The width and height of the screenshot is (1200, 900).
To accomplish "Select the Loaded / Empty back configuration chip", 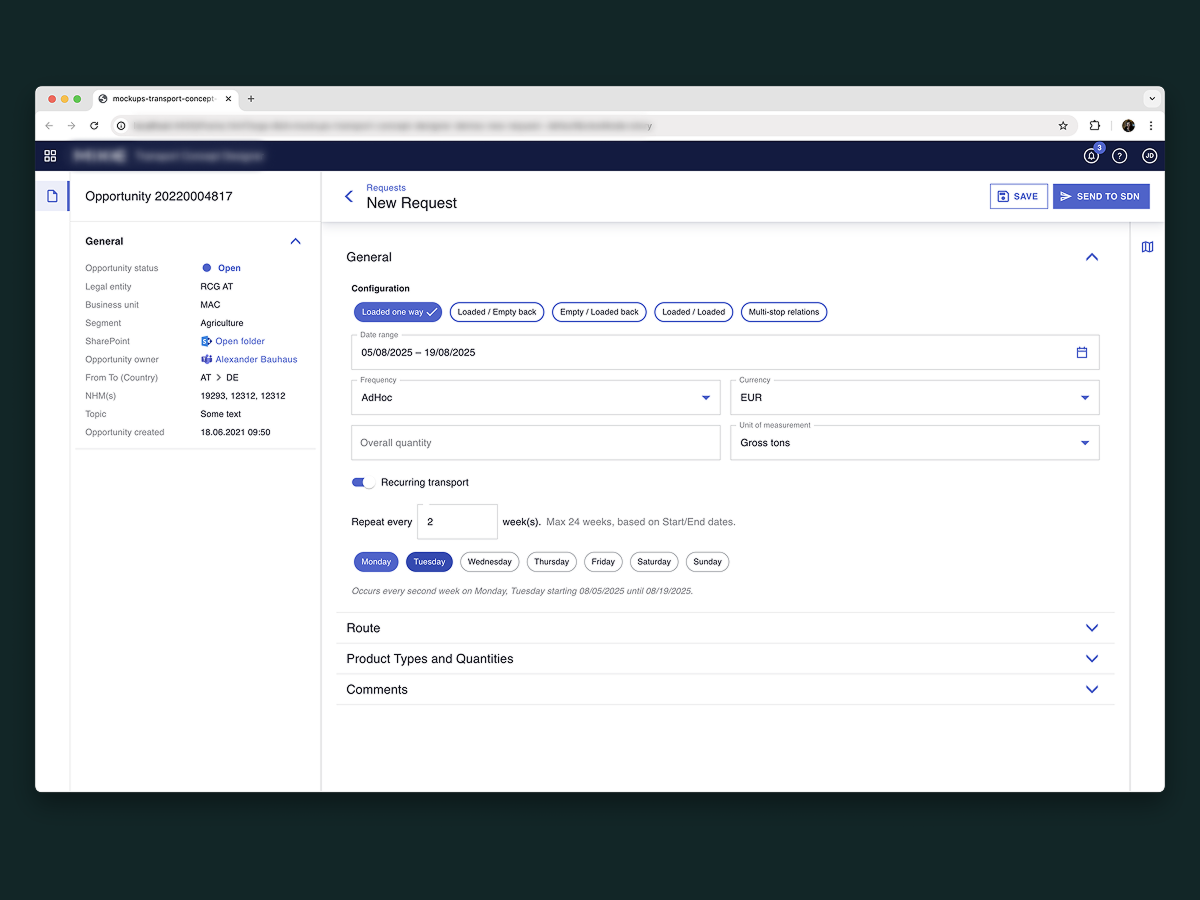I will click(497, 311).
